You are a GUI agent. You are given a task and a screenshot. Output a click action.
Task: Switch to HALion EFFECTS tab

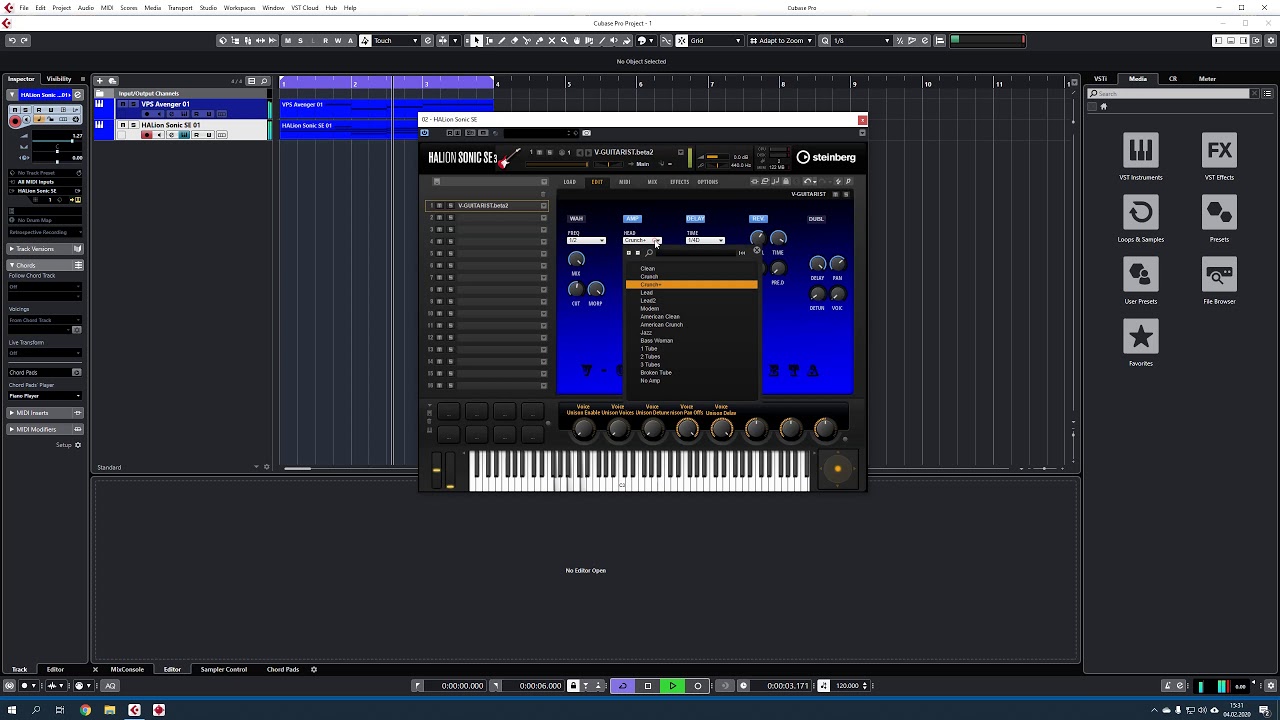coord(680,182)
